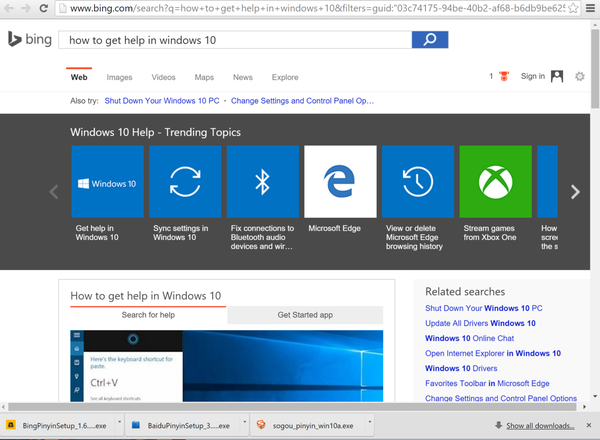Screen dimensions: 600x440
Task: Click the blue magnifier search button
Action: click(x=430, y=39)
